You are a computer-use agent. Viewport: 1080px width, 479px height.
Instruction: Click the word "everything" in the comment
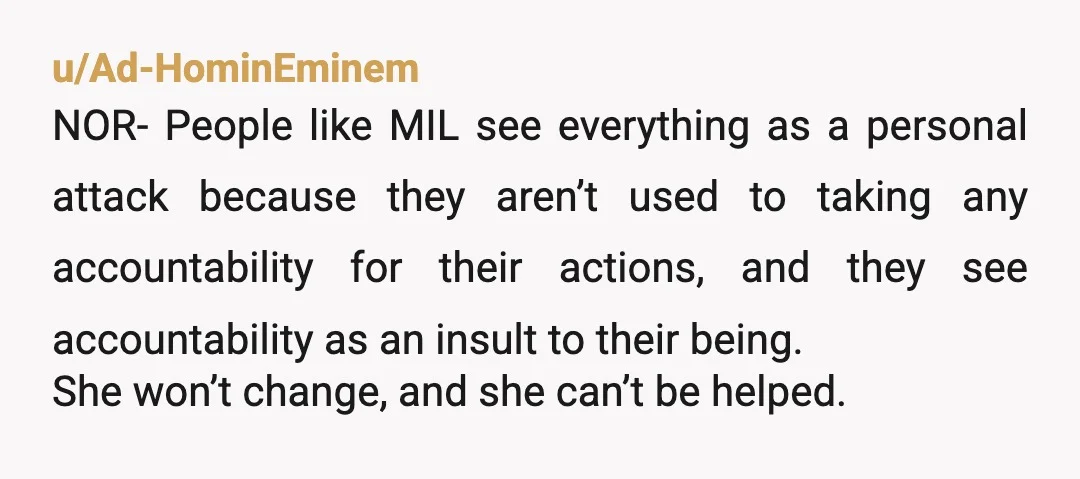click(653, 128)
